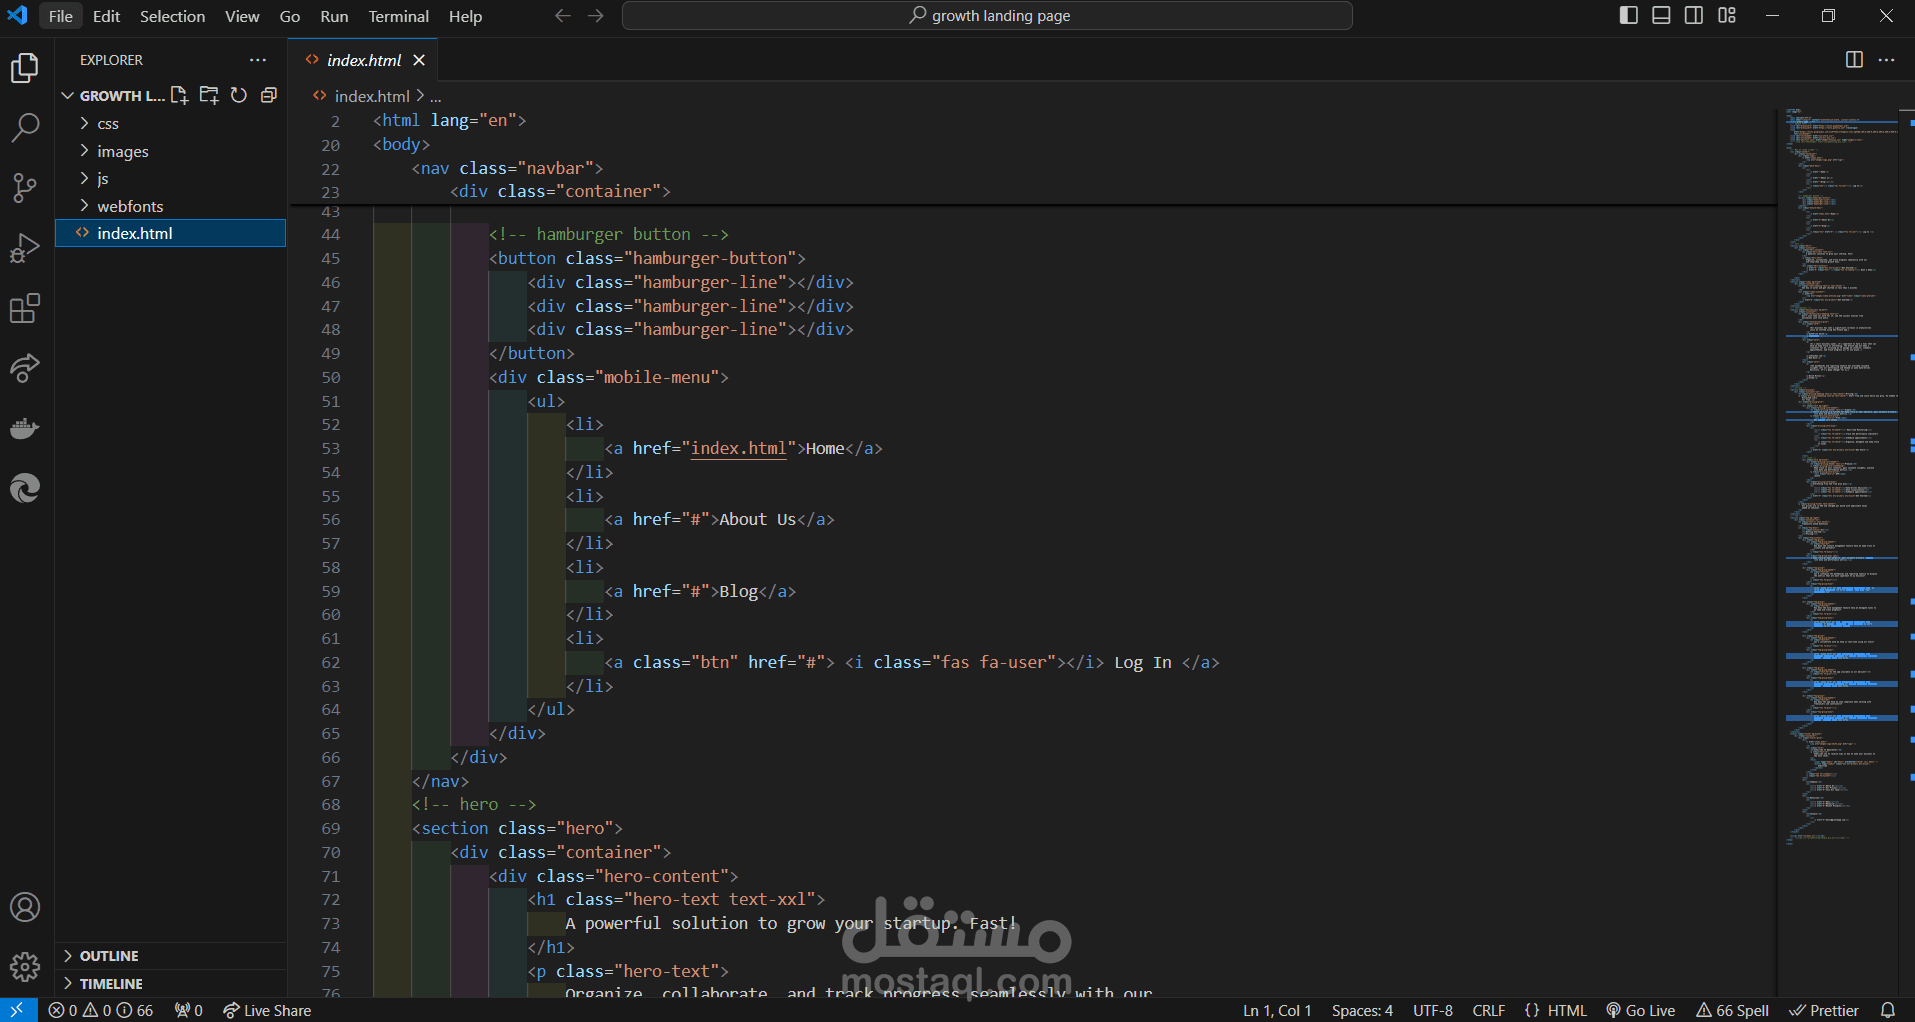Screen dimensions: 1915x1022
Task: Go forward in navigation history
Action: (596, 16)
